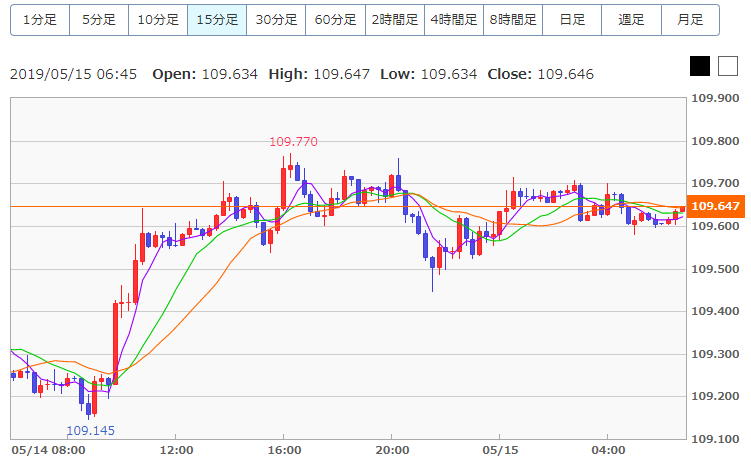Click the 20:00 time axis label
The height and width of the screenshot is (462, 751).
392,451
